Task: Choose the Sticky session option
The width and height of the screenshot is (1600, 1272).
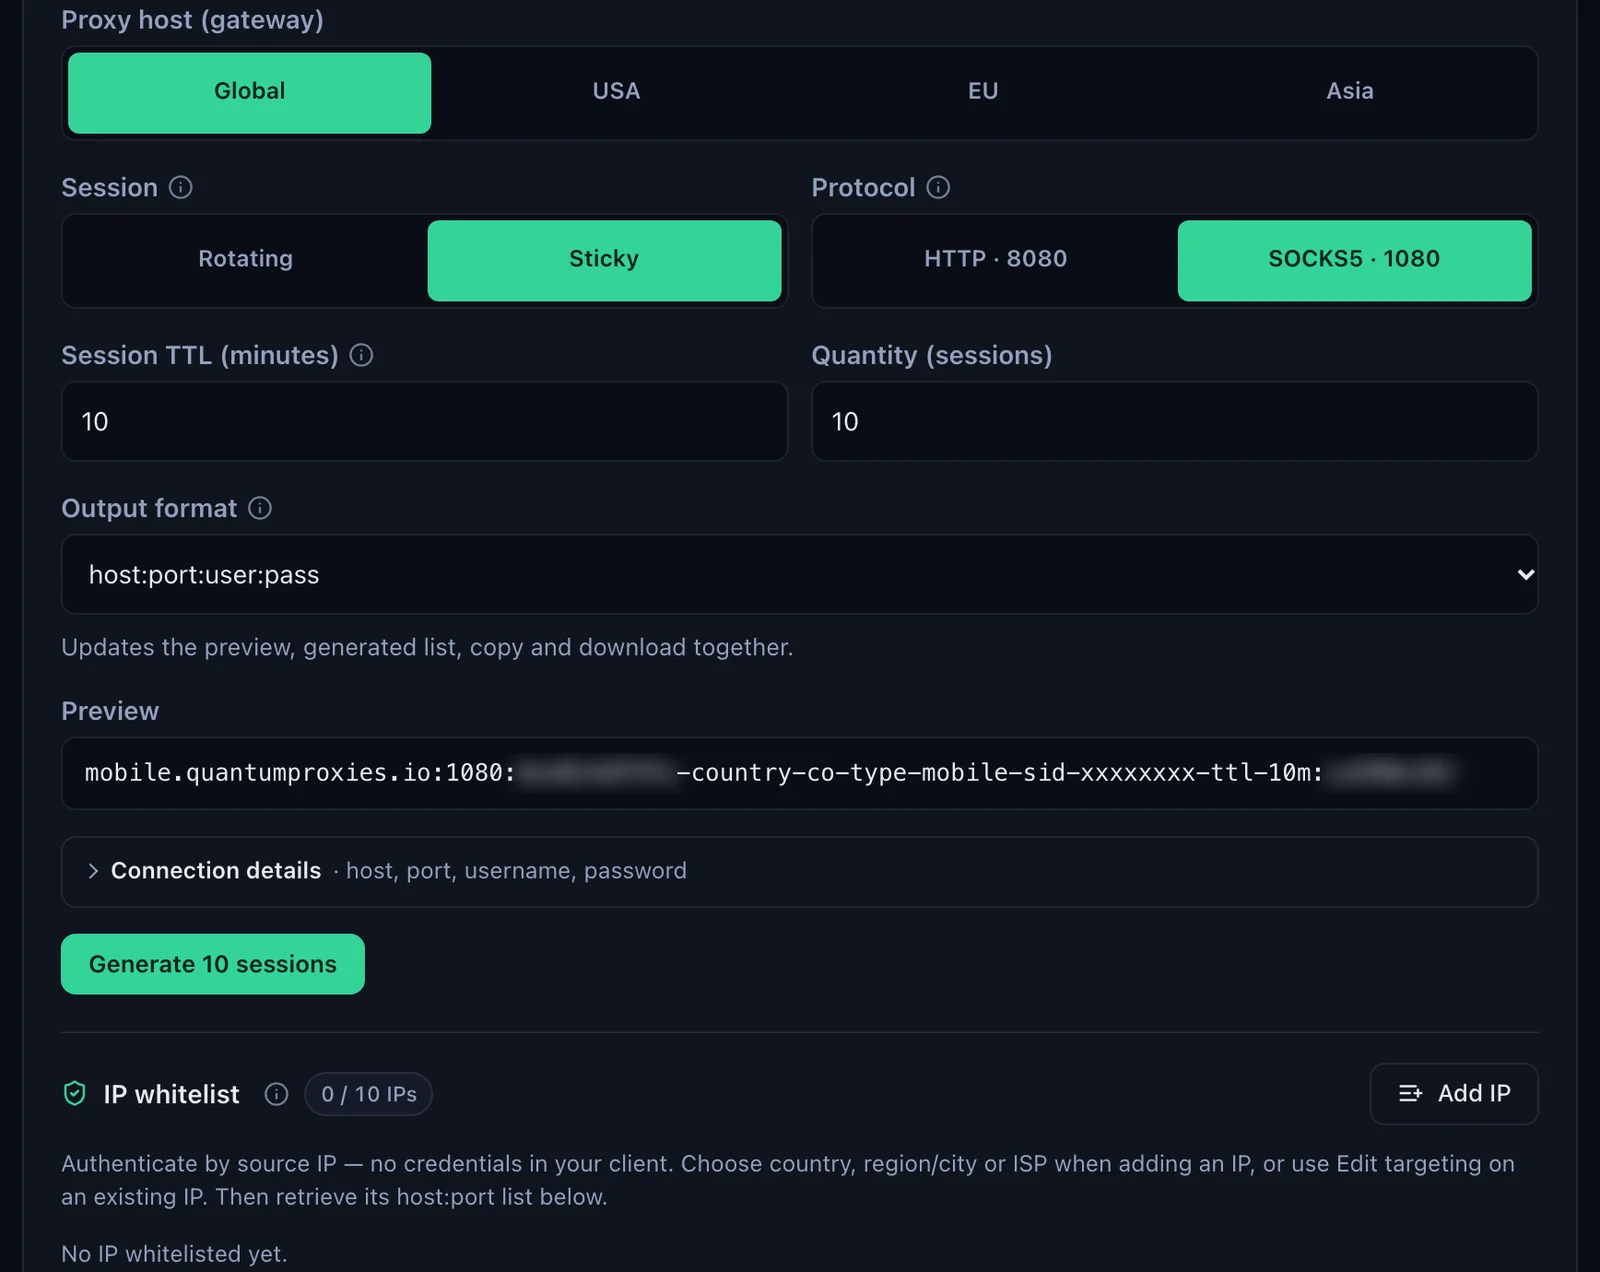Action: pyautogui.click(x=604, y=260)
